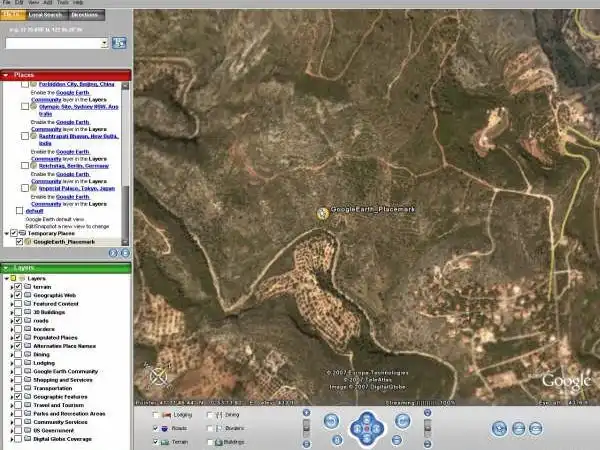The width and height of the screenshot is (600, 450).
Task: Click the rotate clockwise navigation button
Action: (403, 421)
